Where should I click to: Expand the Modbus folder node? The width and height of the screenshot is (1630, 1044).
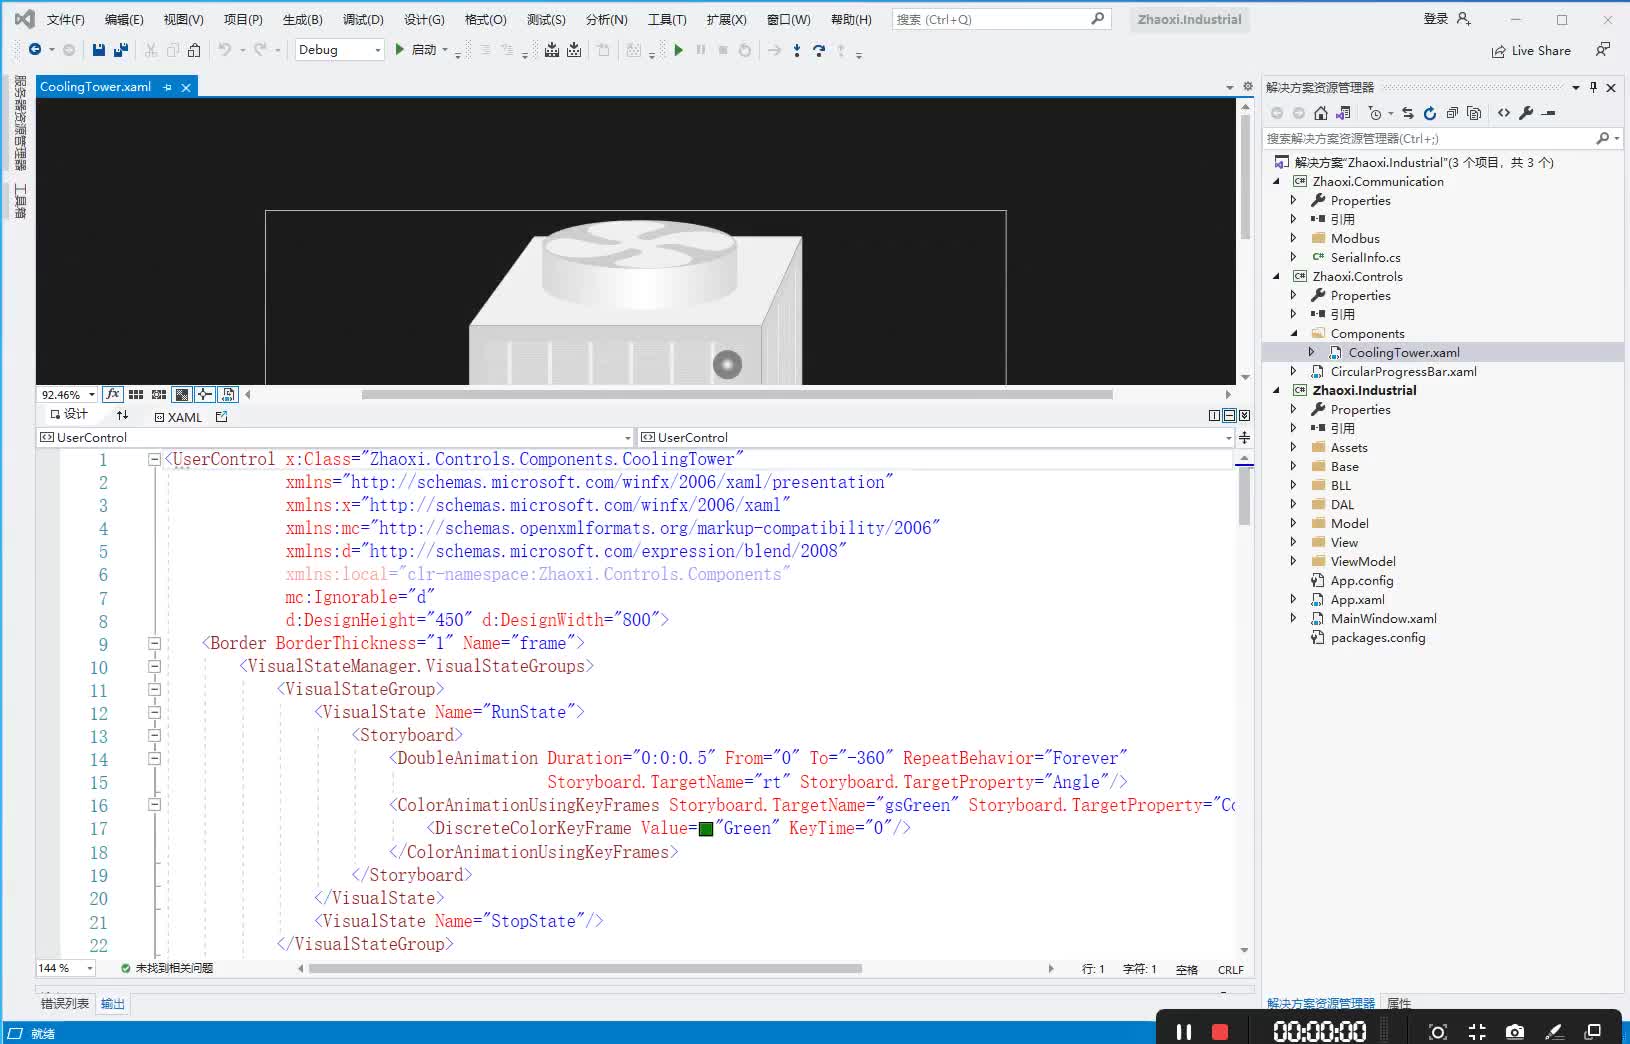[x=1294, y=238]
